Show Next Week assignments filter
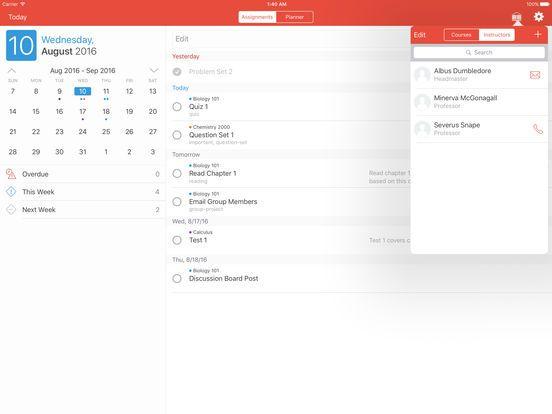 tap(83, 209)
